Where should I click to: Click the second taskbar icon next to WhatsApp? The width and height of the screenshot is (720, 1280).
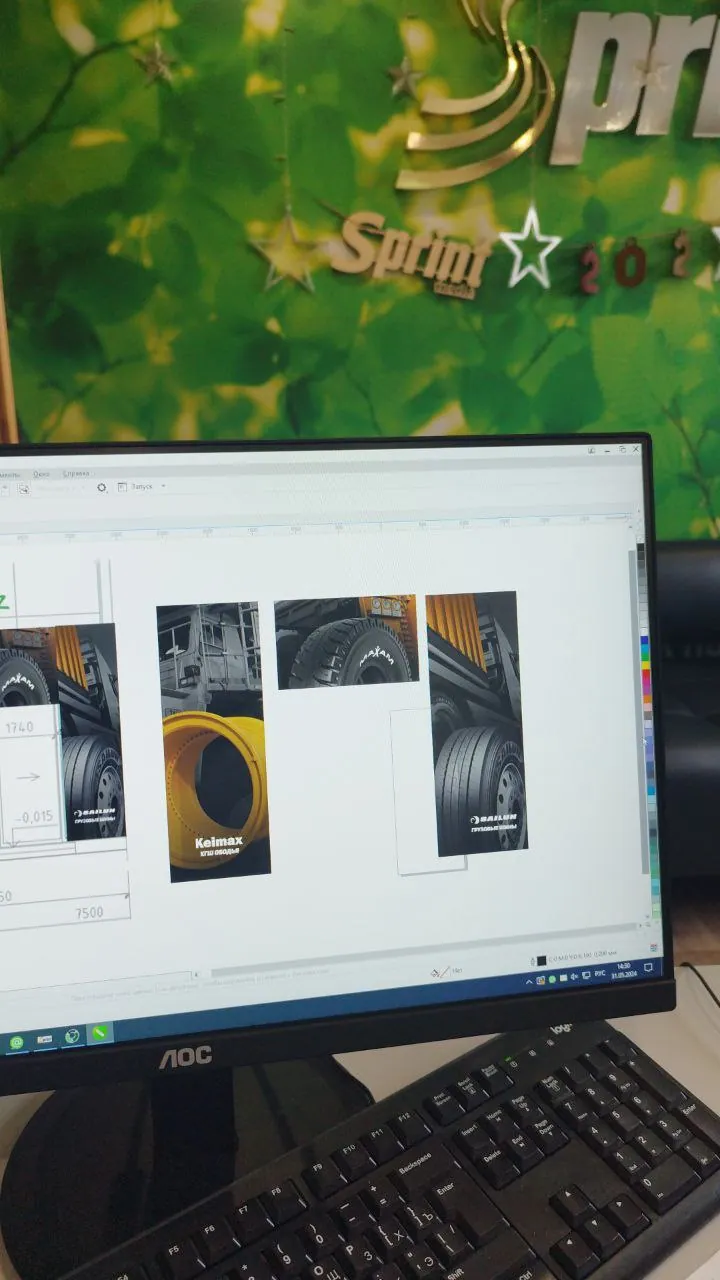(x=44, y=1041)
